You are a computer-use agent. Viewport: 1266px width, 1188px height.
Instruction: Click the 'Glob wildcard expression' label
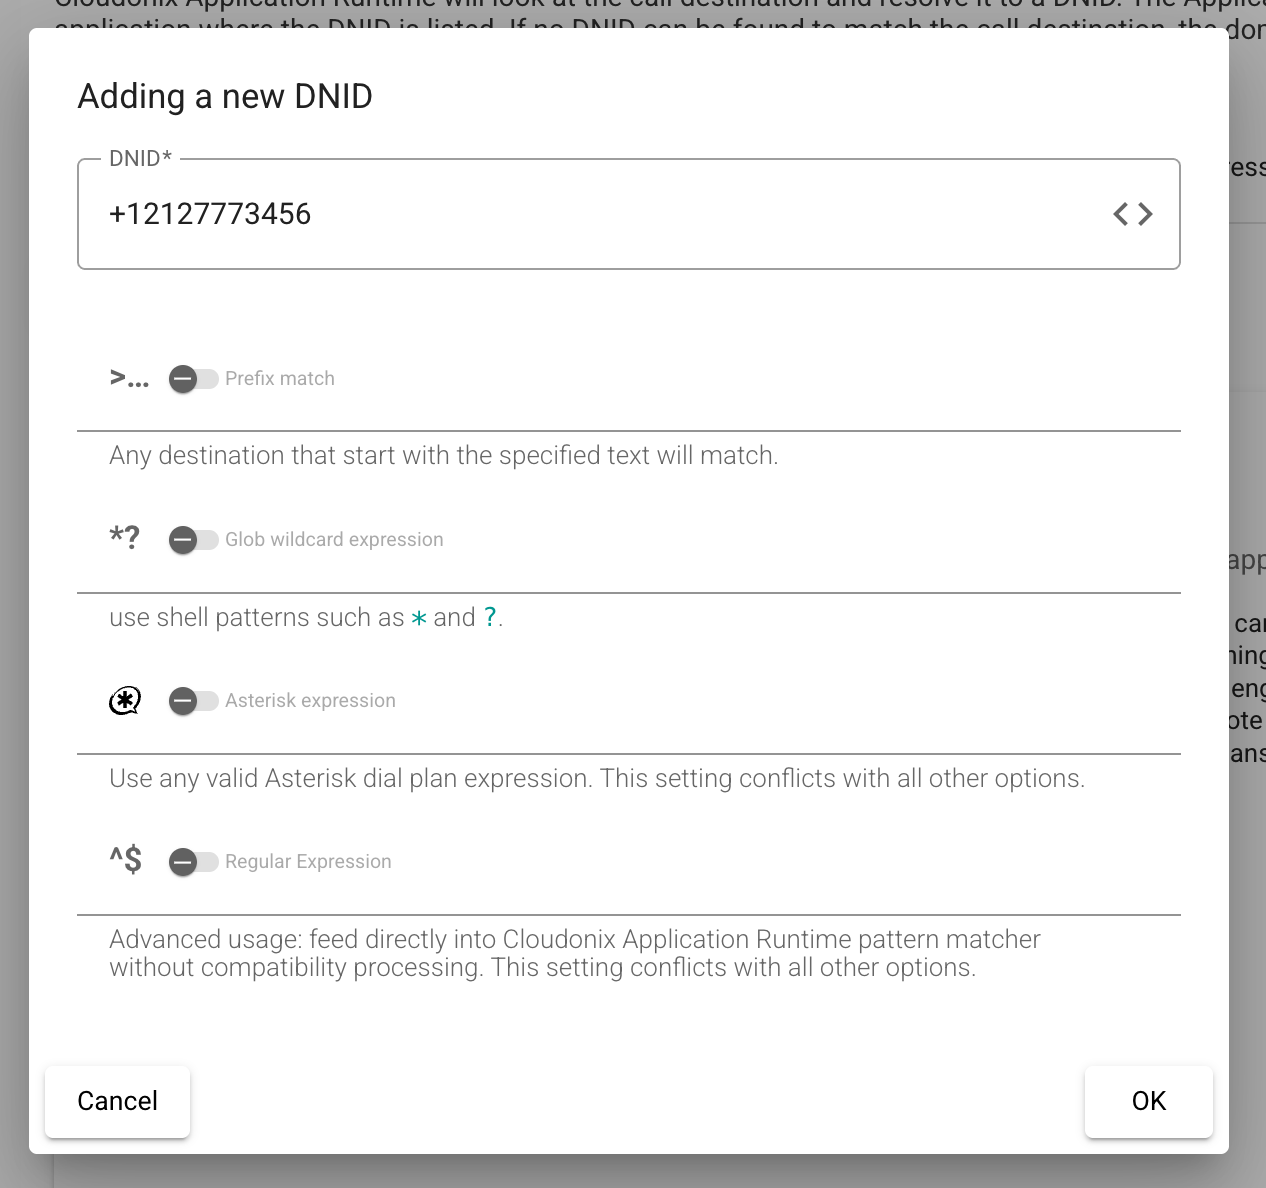click(x=334, y=540)
